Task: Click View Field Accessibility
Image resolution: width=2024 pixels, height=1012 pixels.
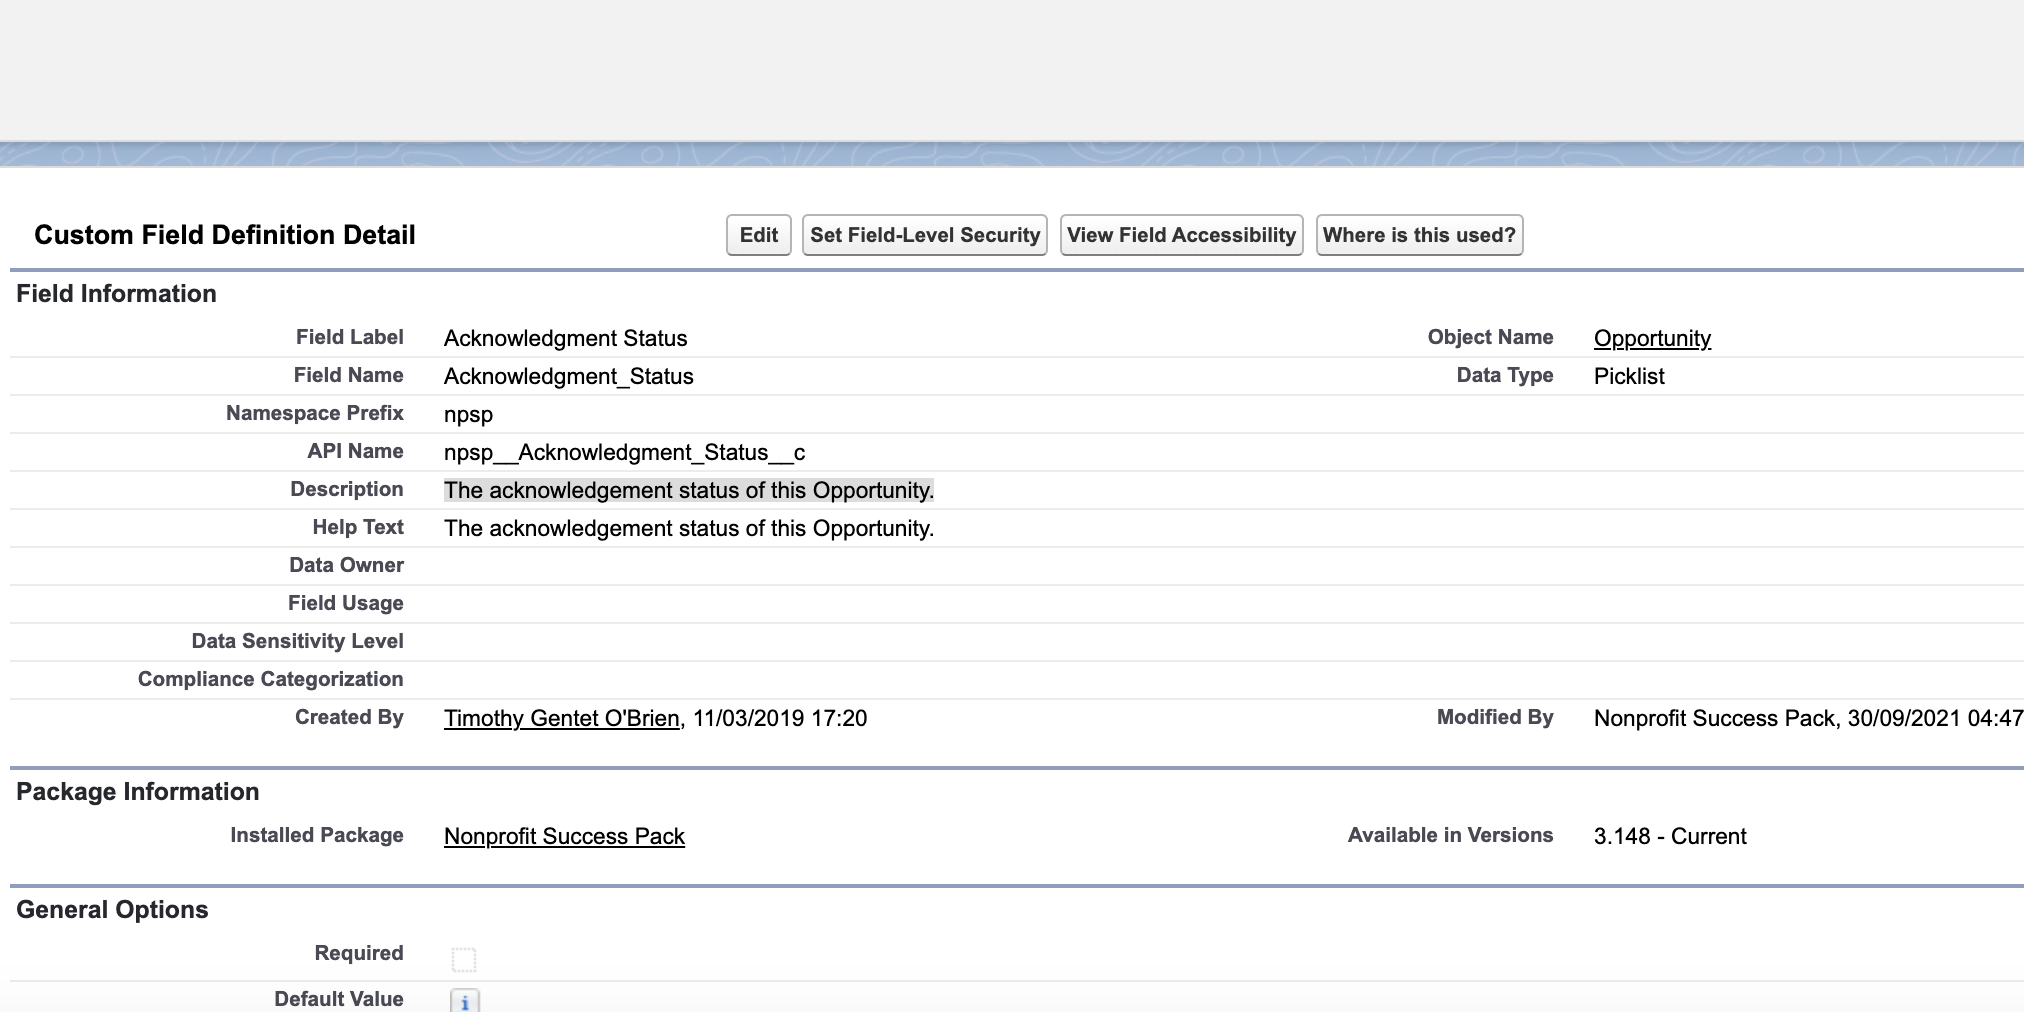Action: point(1182,235)
